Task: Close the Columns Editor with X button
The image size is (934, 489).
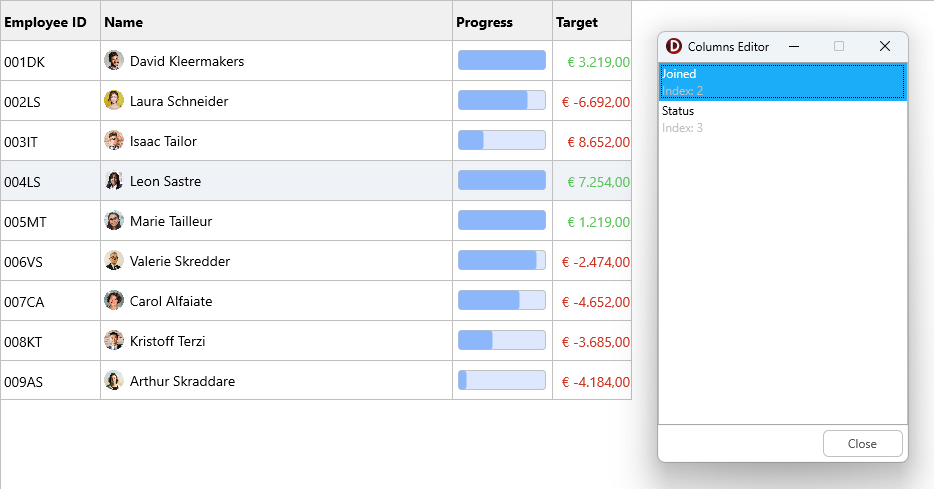Action: 884,46
